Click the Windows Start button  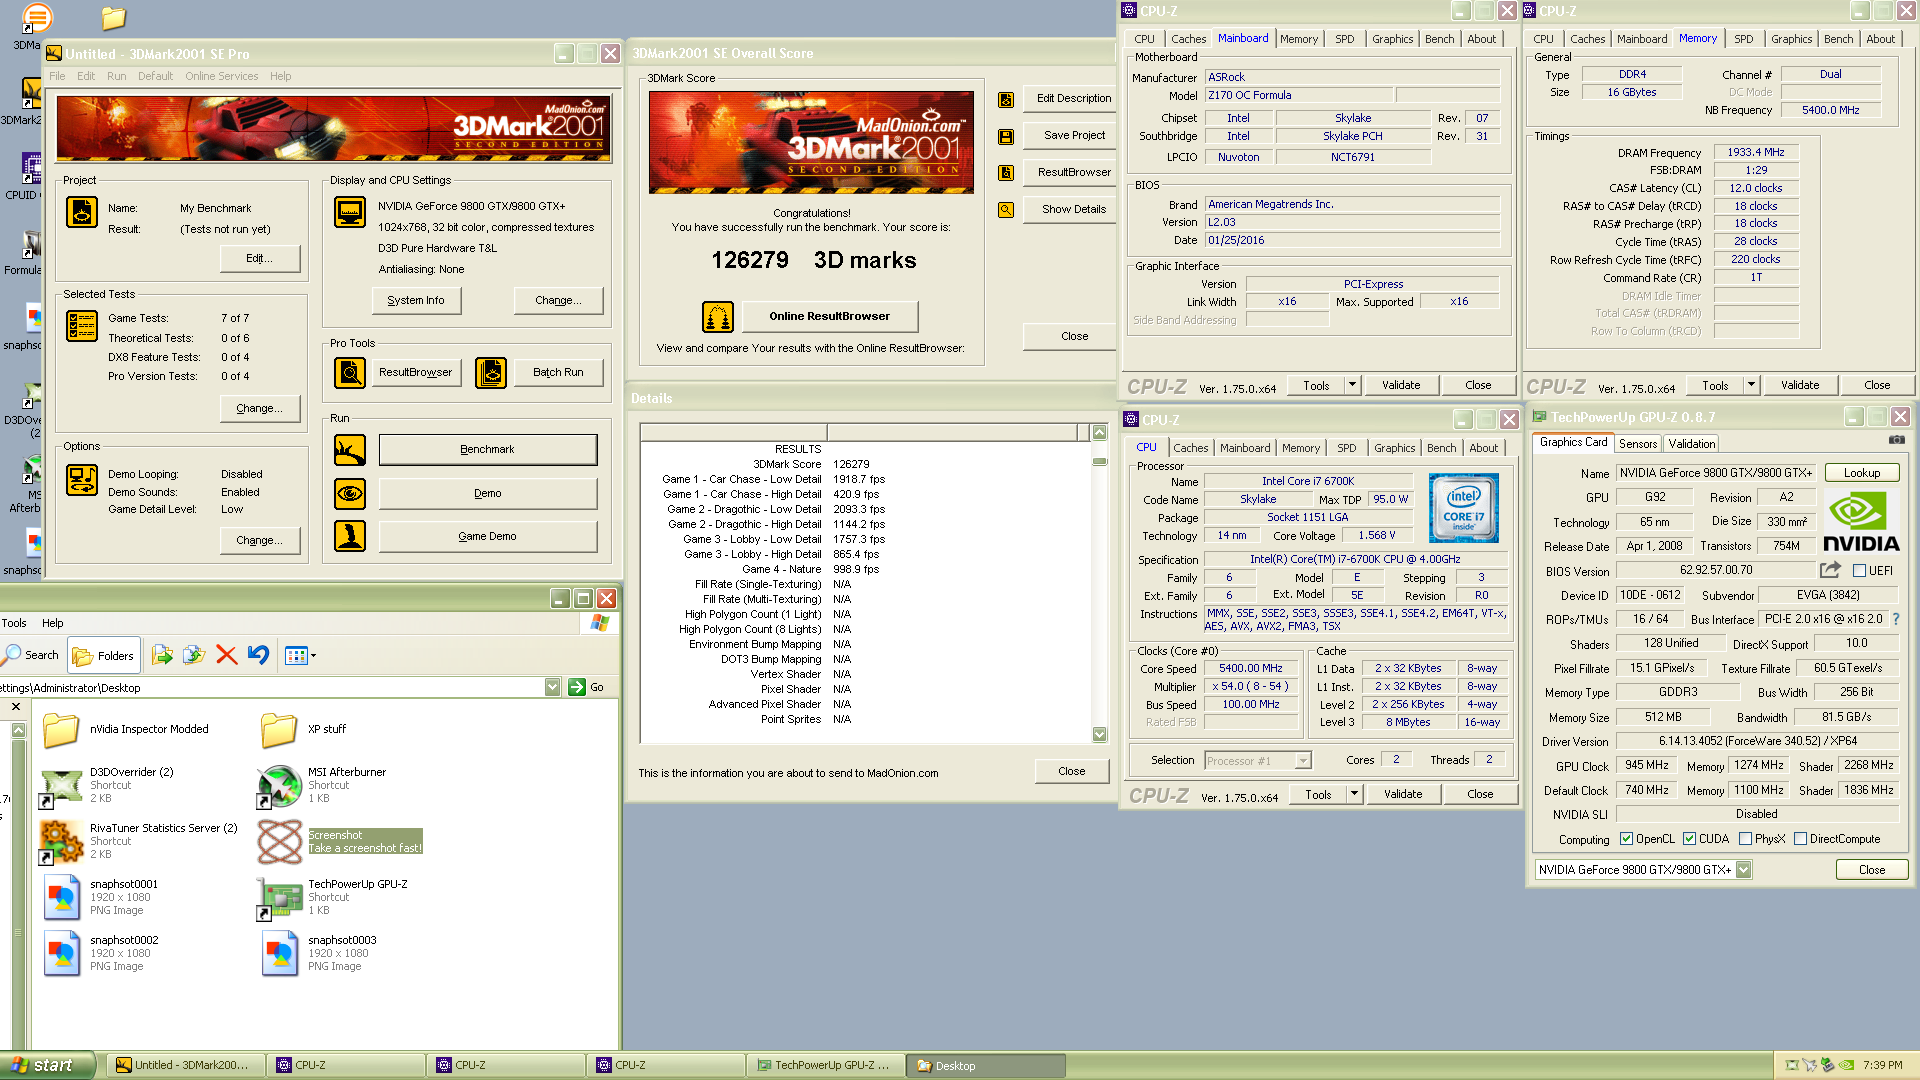pos(47,1065)
